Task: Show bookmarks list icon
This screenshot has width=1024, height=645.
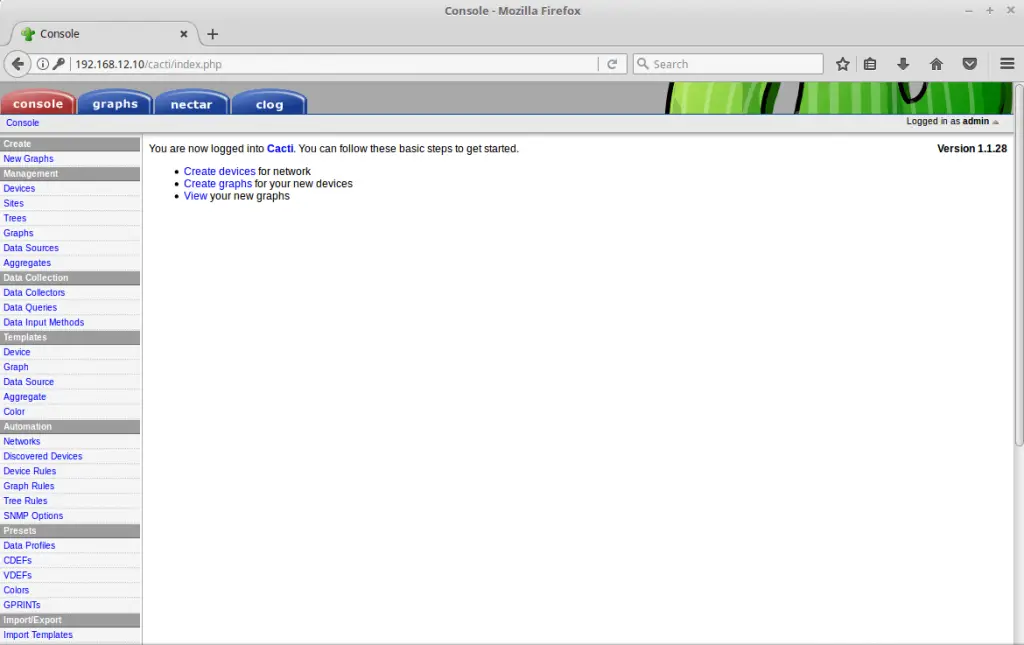Action: [870, 64]
